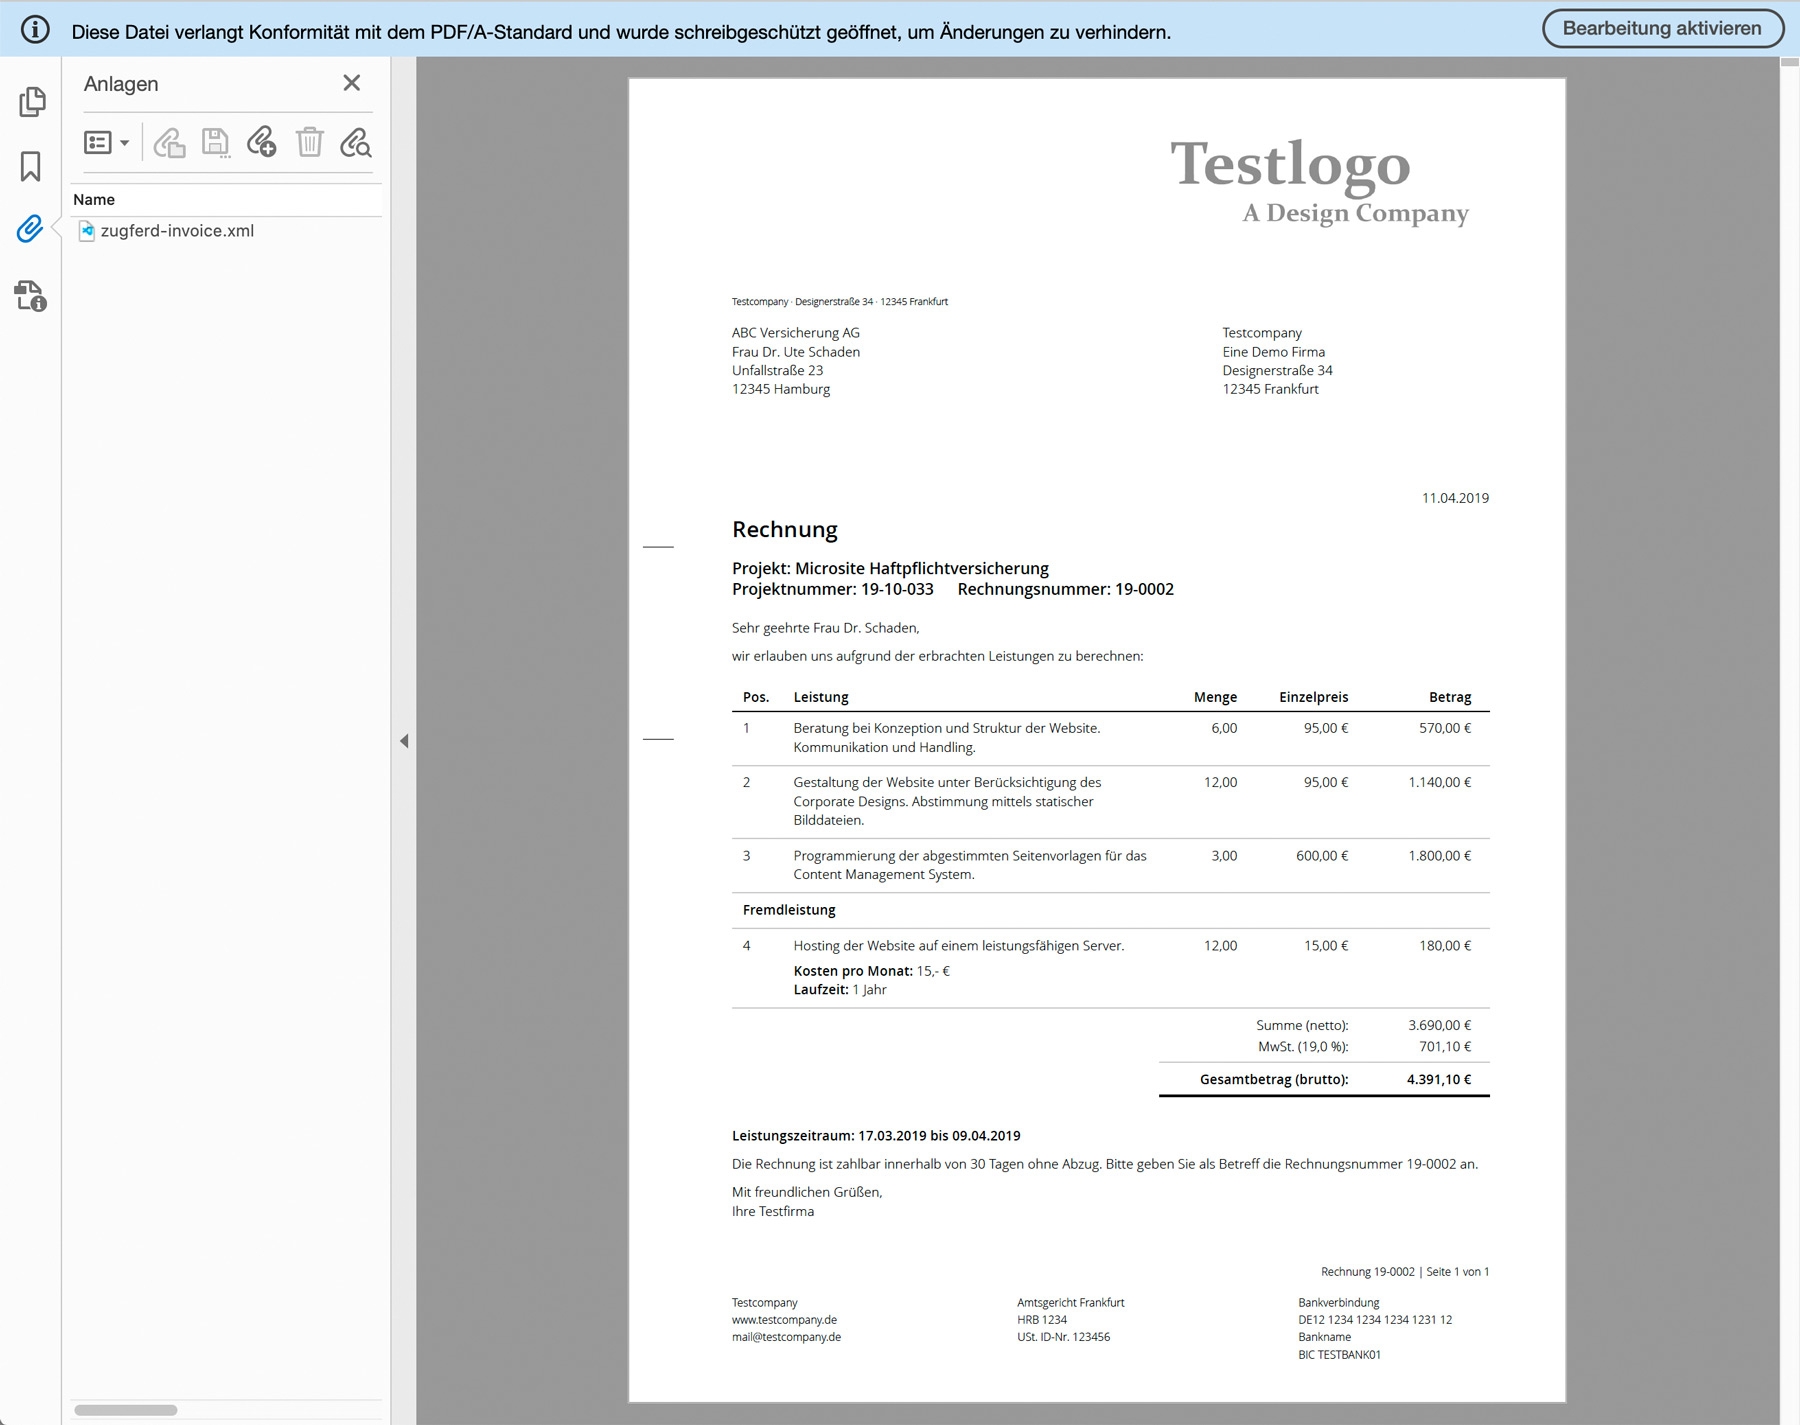This screenshot has height=1425, width=1800.
Task: Select the zugferd-invoice.xml attachment
Action: (178, 231)
